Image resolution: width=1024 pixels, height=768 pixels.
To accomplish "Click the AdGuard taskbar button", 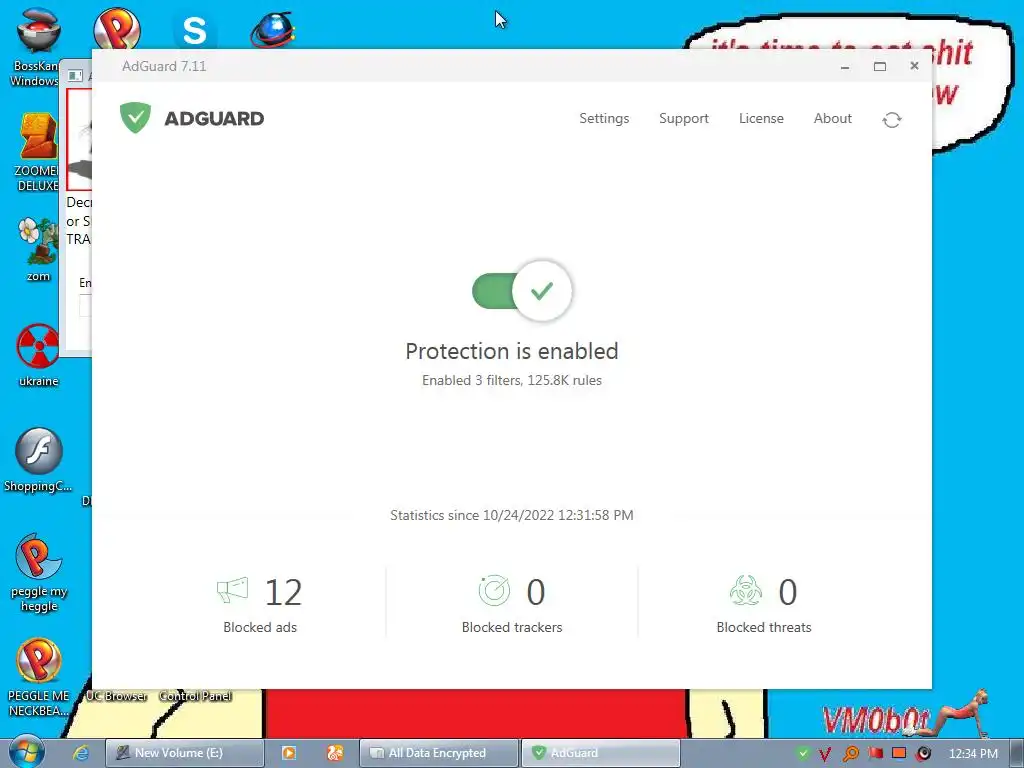I will click(x=600, y=753).
